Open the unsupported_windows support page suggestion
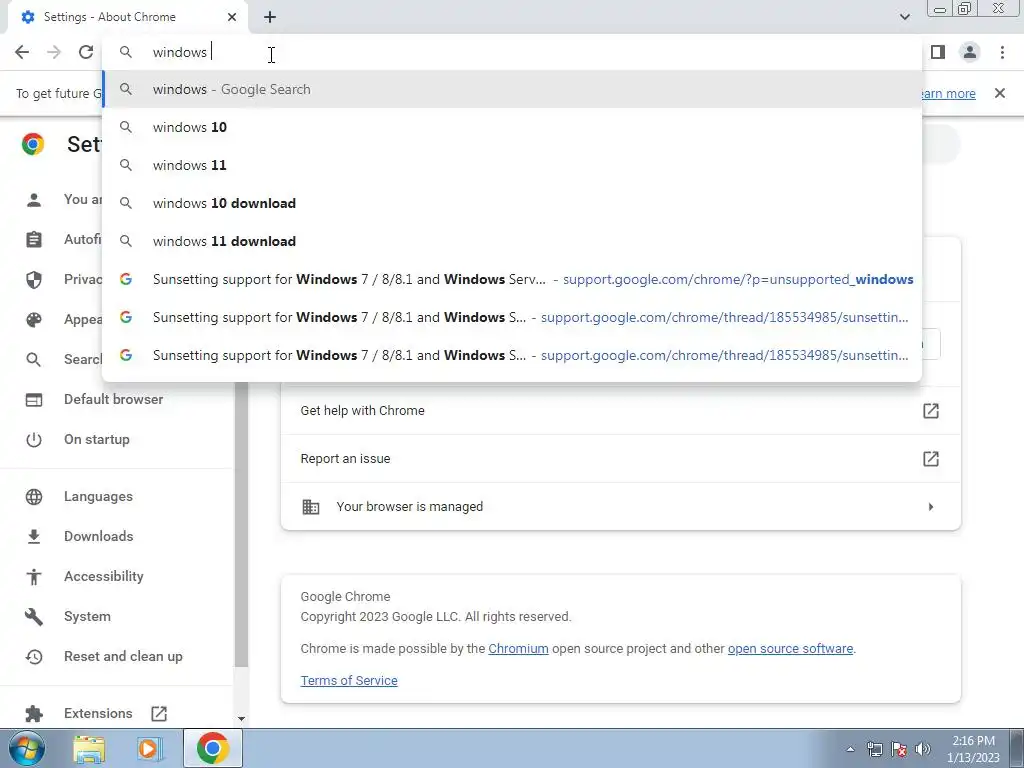Image resolution: width=1024 pixels, height=768 pixels. (512, 280)
